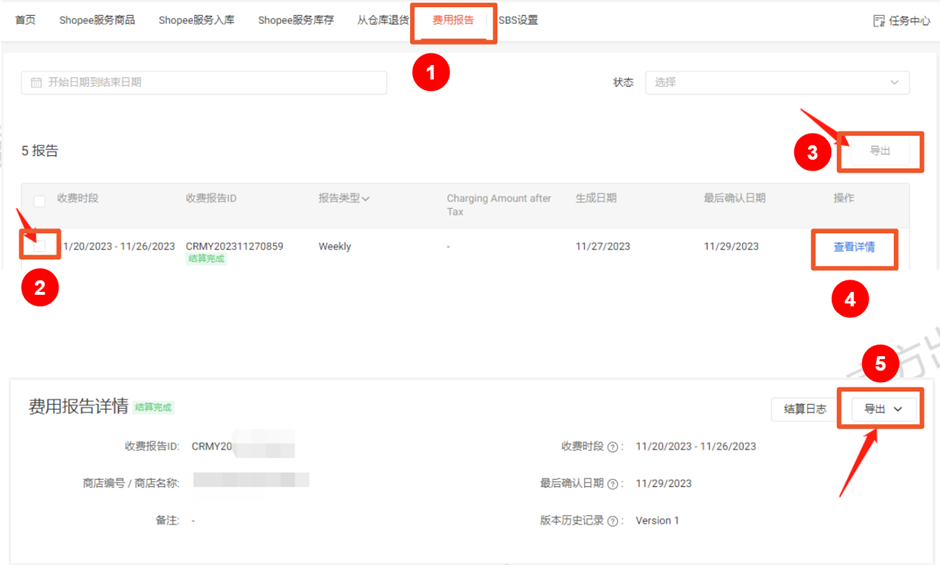Click the help icon beside 版本历史记录
Image resolution: width=940 pixels, height=565 pixels.
tap(613, 521)
